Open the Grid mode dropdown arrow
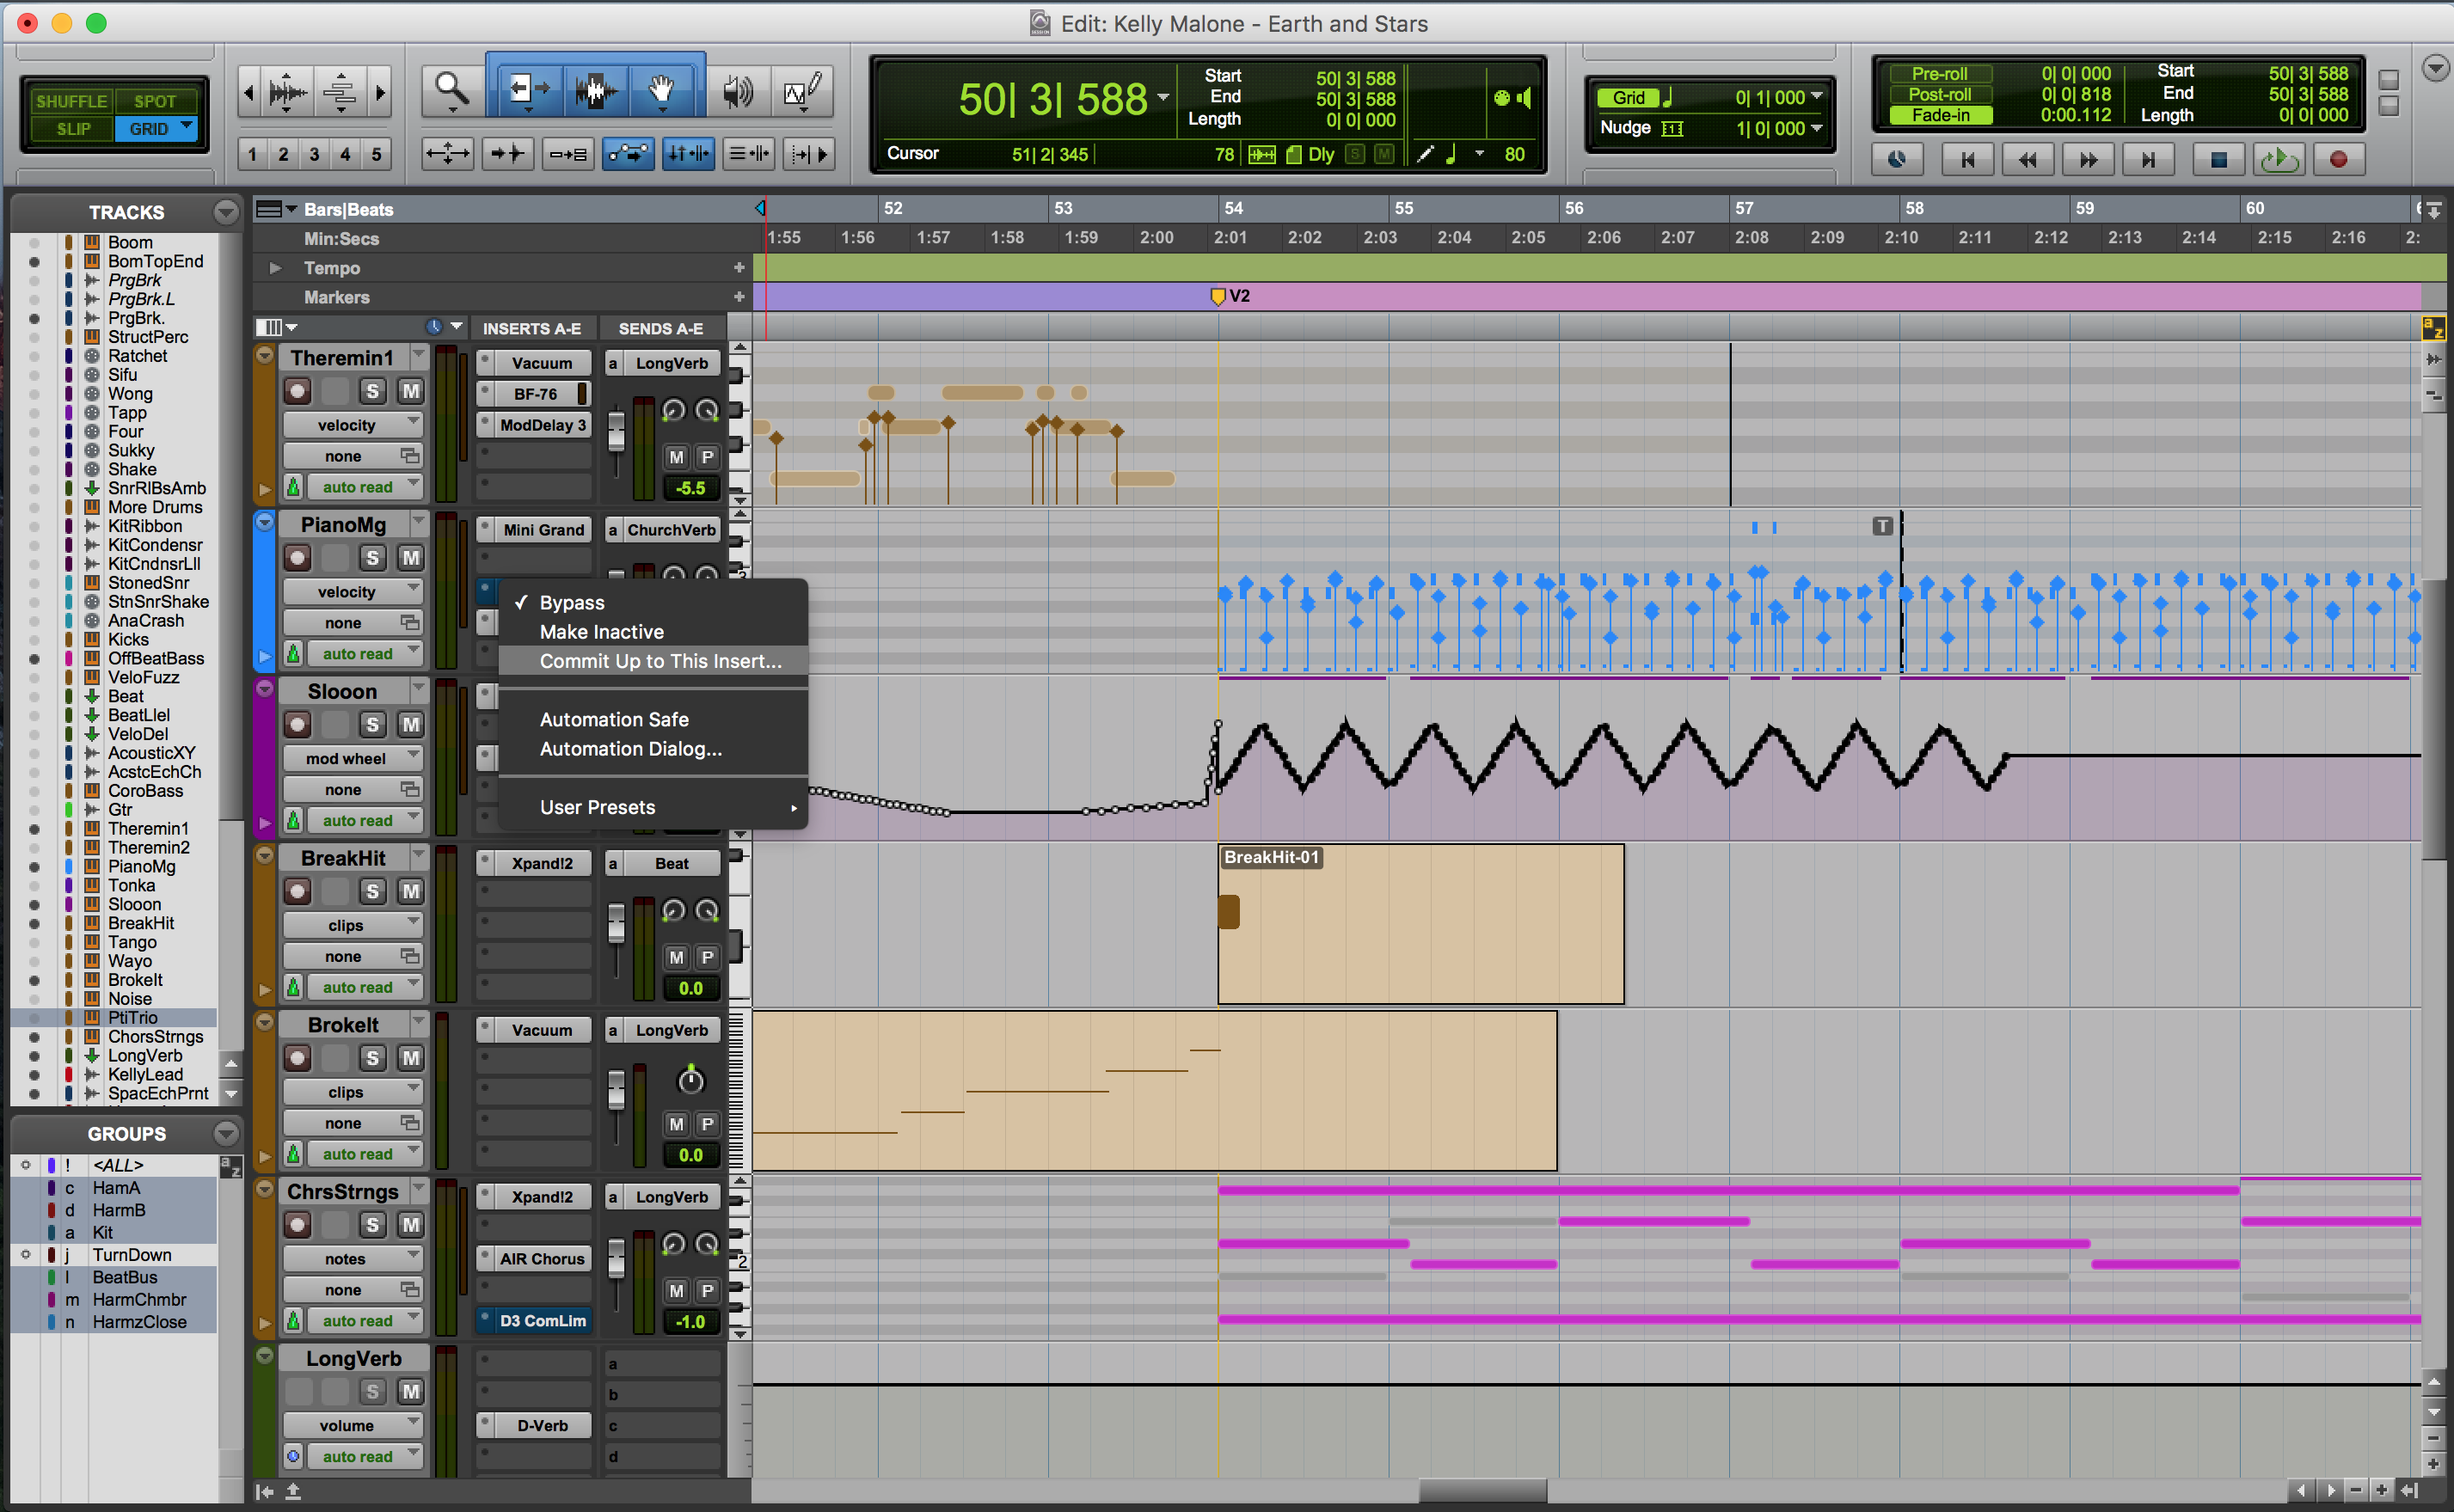This screenshot has width=2454, height=1512. coord(187,127)
